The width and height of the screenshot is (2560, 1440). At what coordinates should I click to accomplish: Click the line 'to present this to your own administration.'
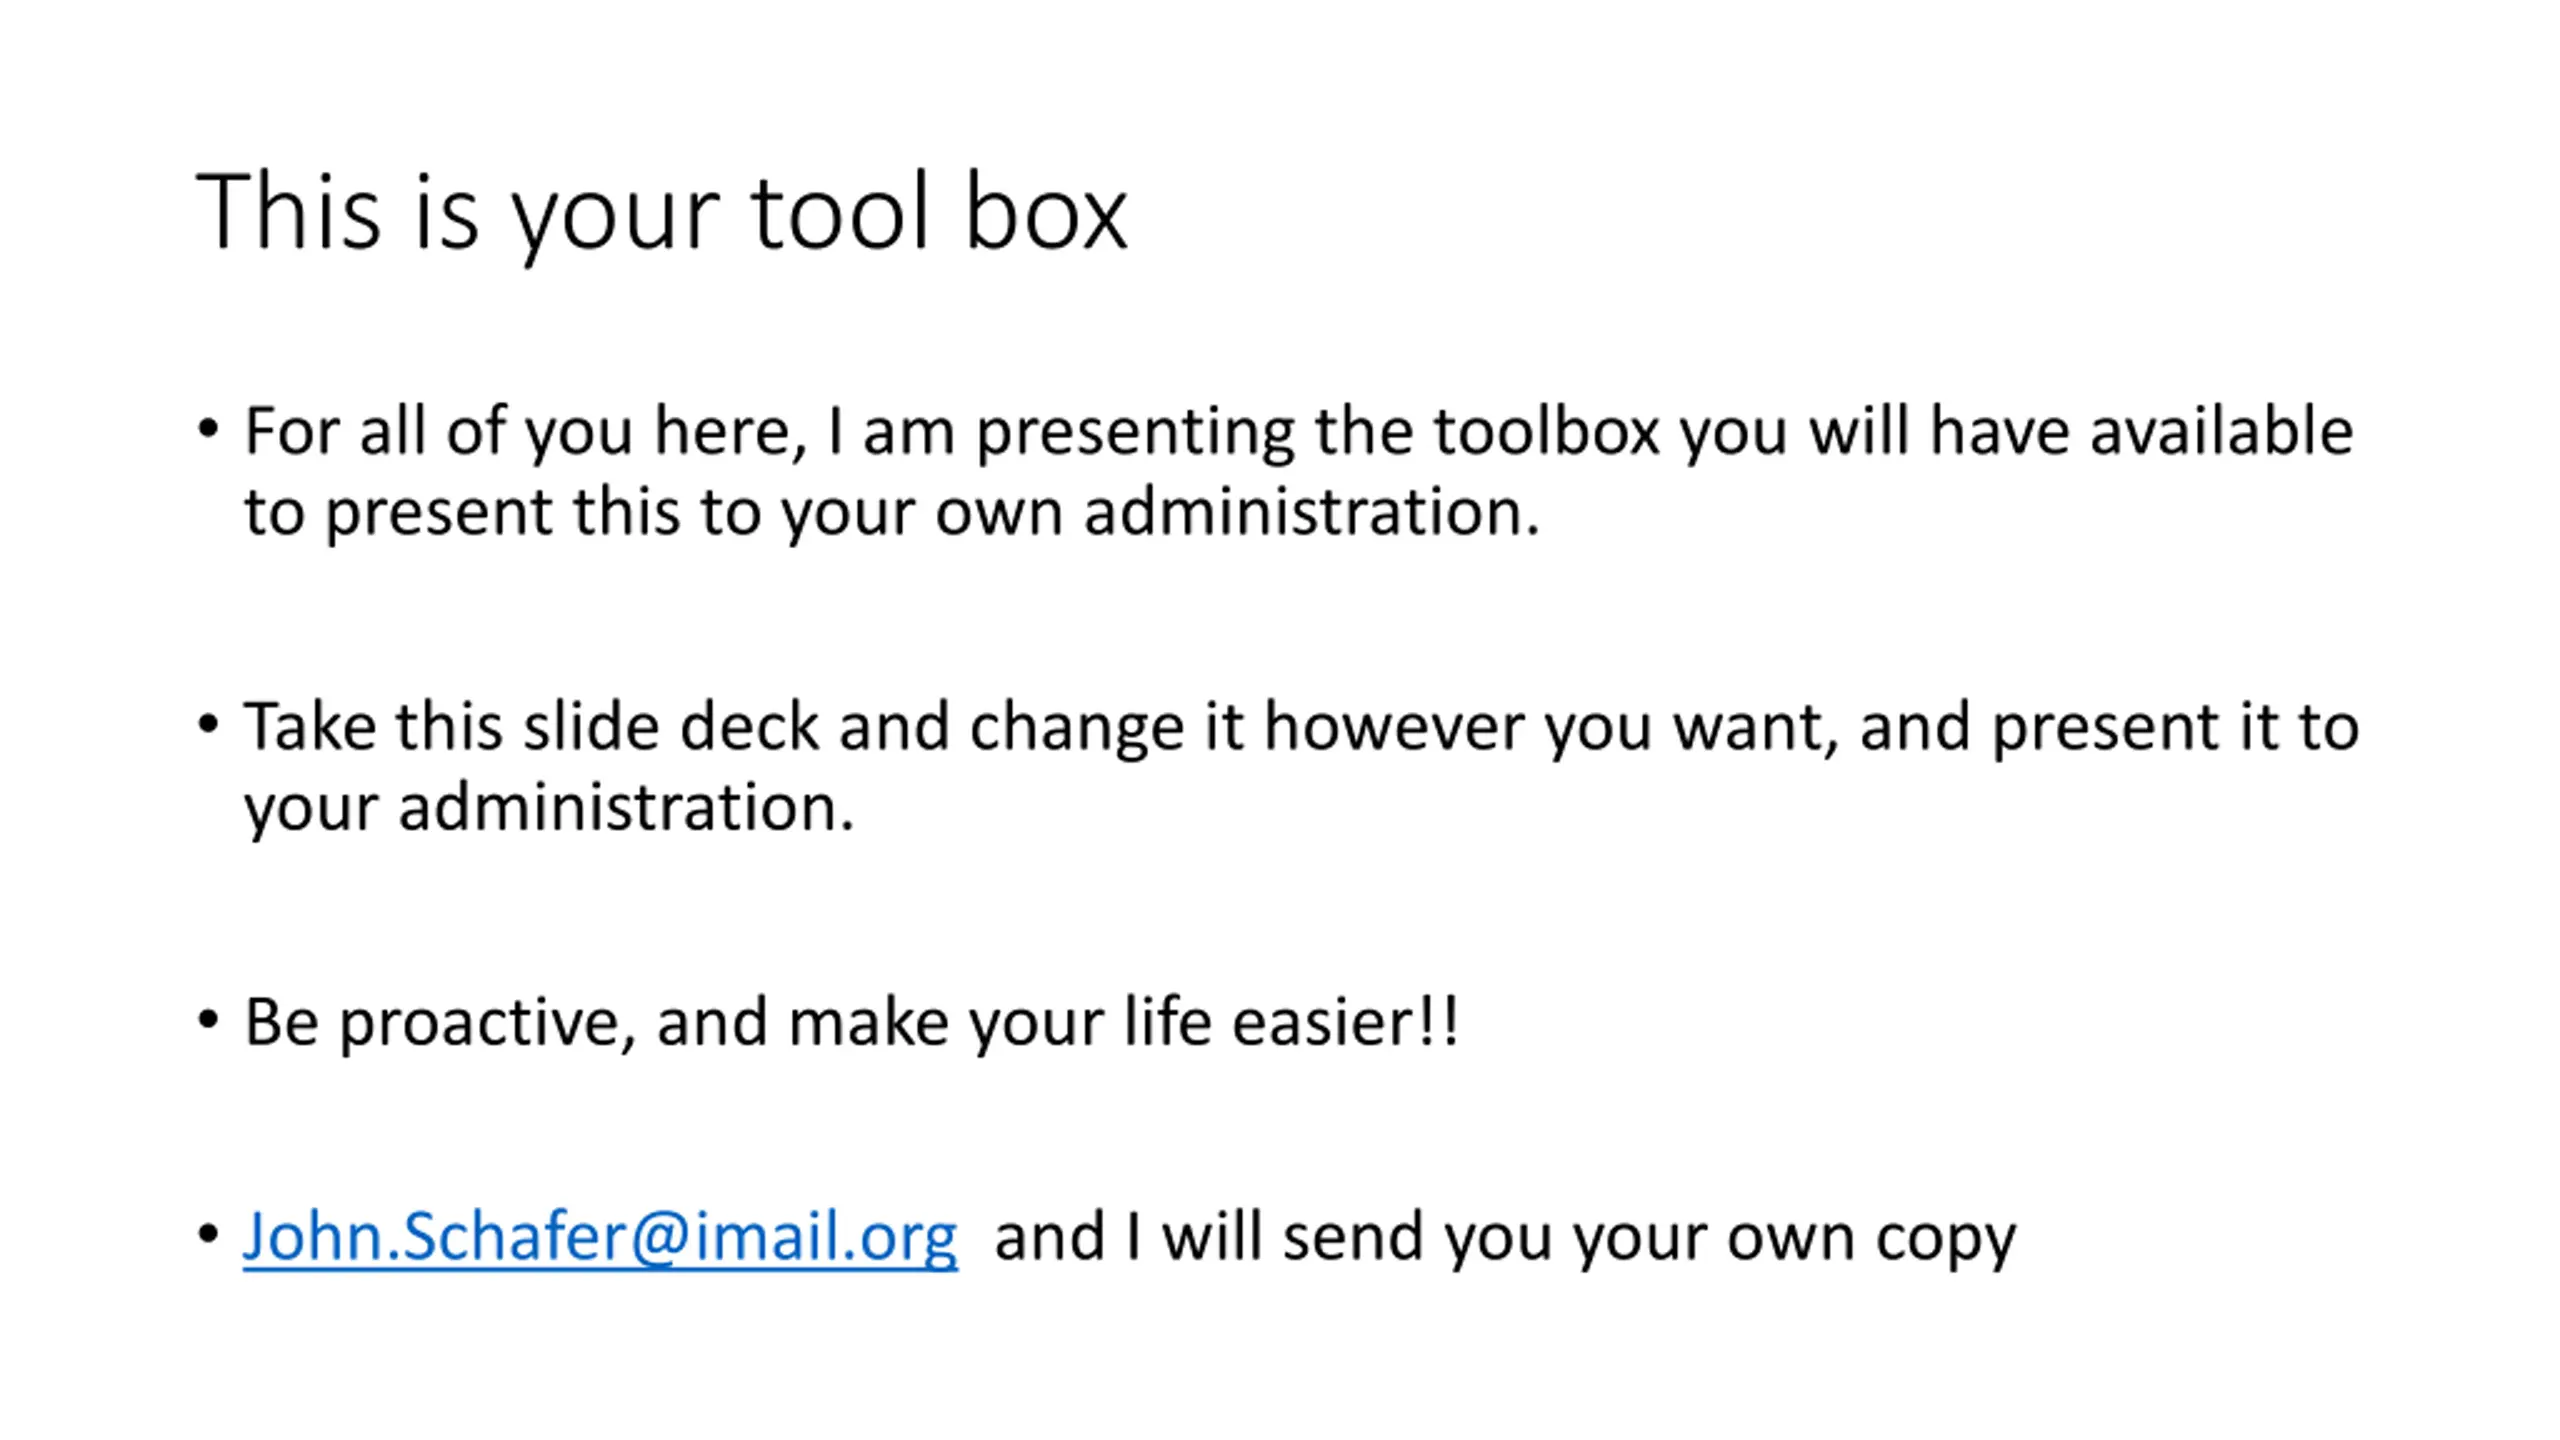click(x=892, y=514)
